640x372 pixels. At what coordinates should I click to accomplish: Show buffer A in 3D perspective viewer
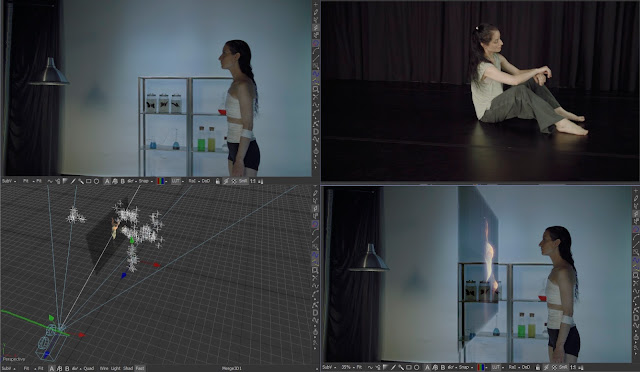[51, 368]
